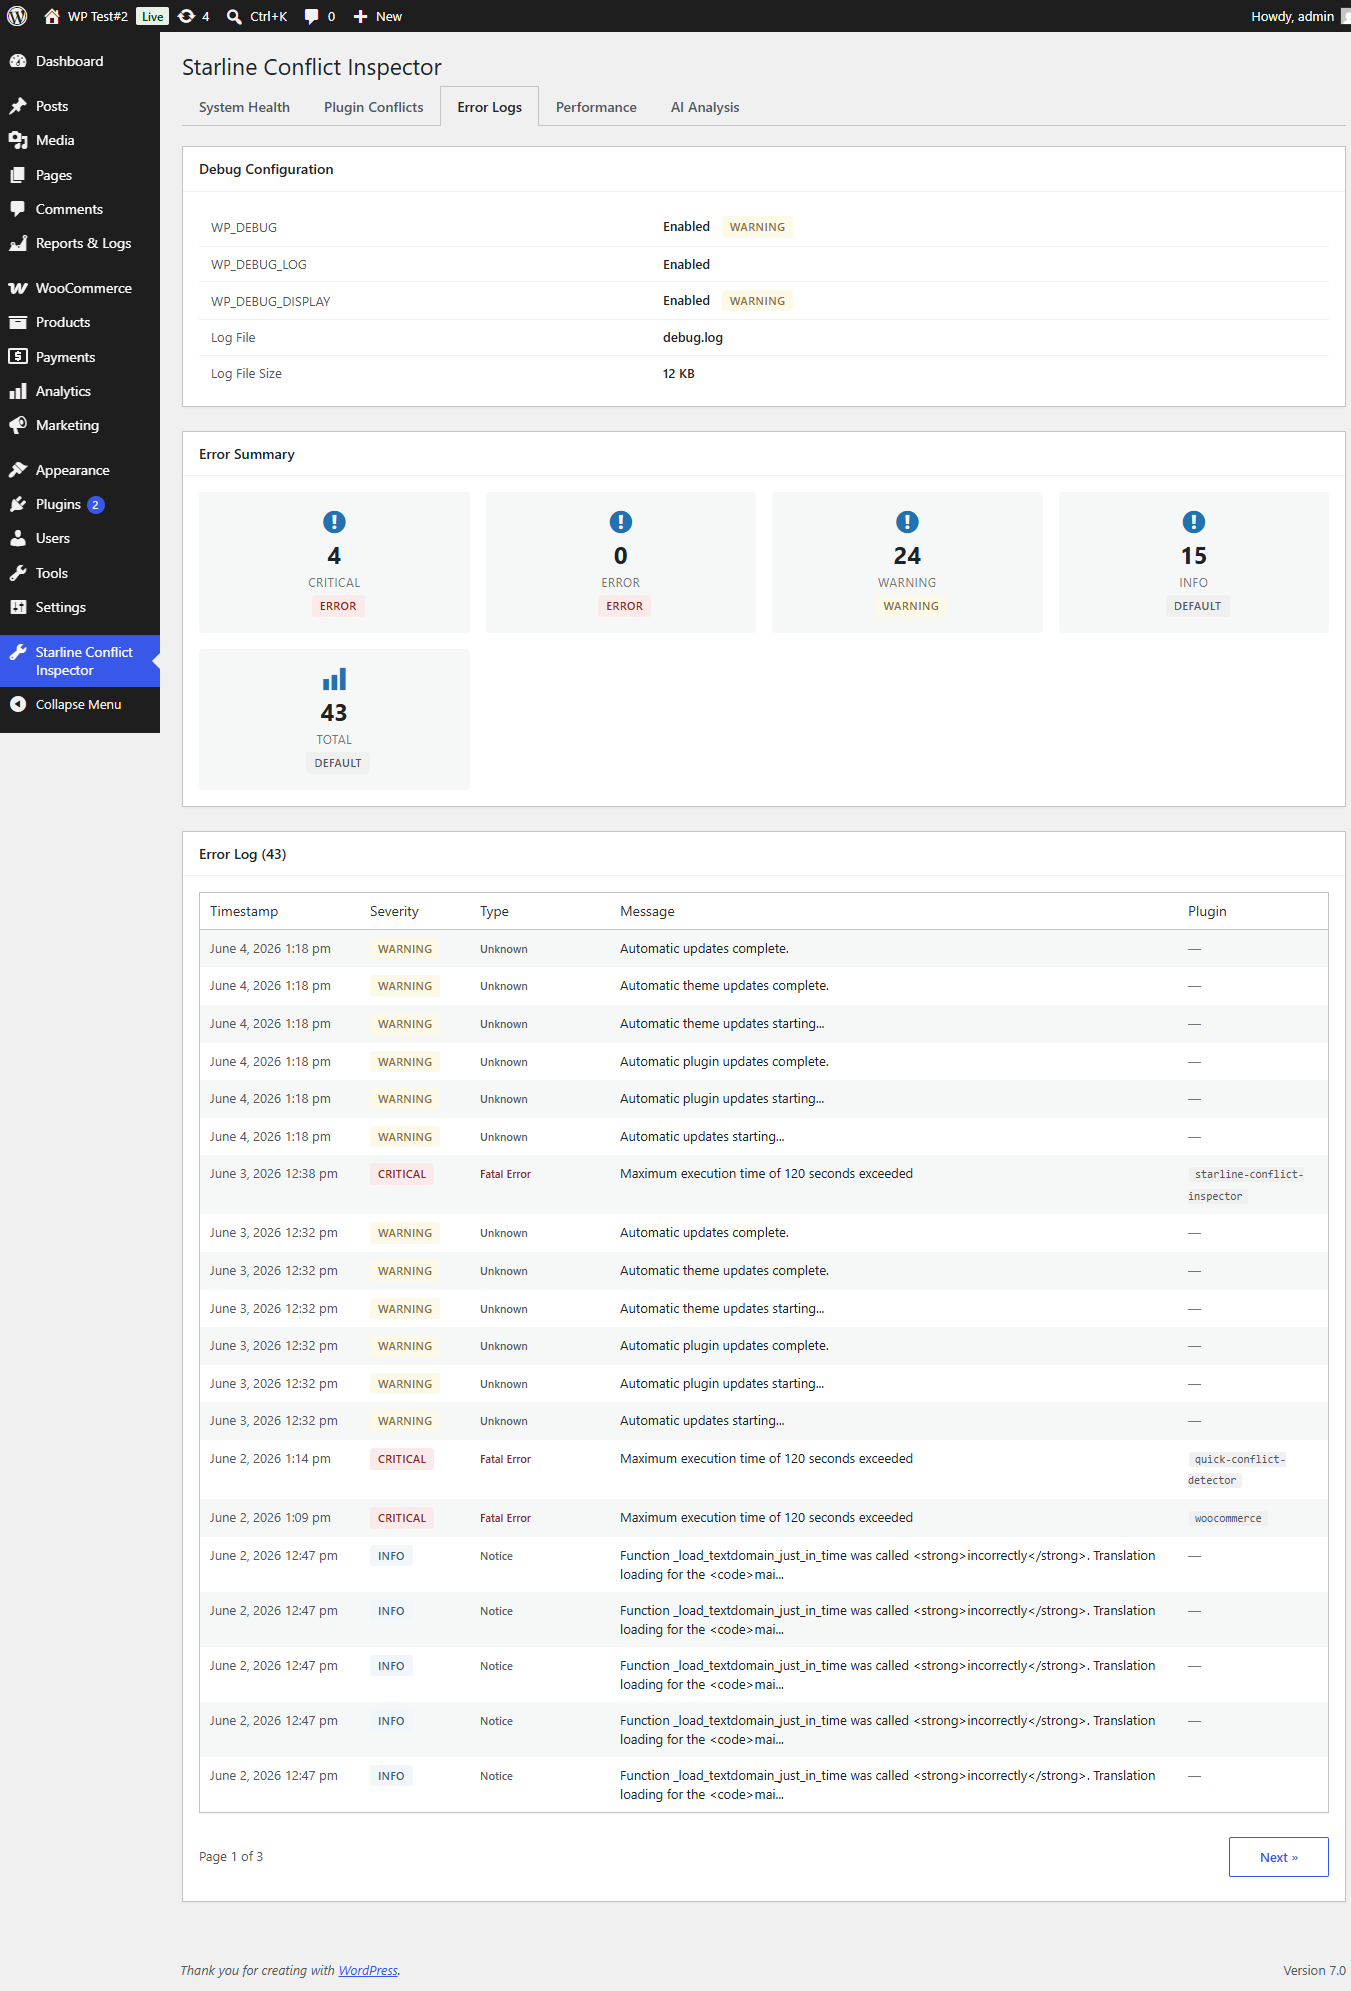The width and height of the screenshot is (1351, 1991).
Task: Click the quick-conflict-detector plugin tag
Action: (1237, 1470)
